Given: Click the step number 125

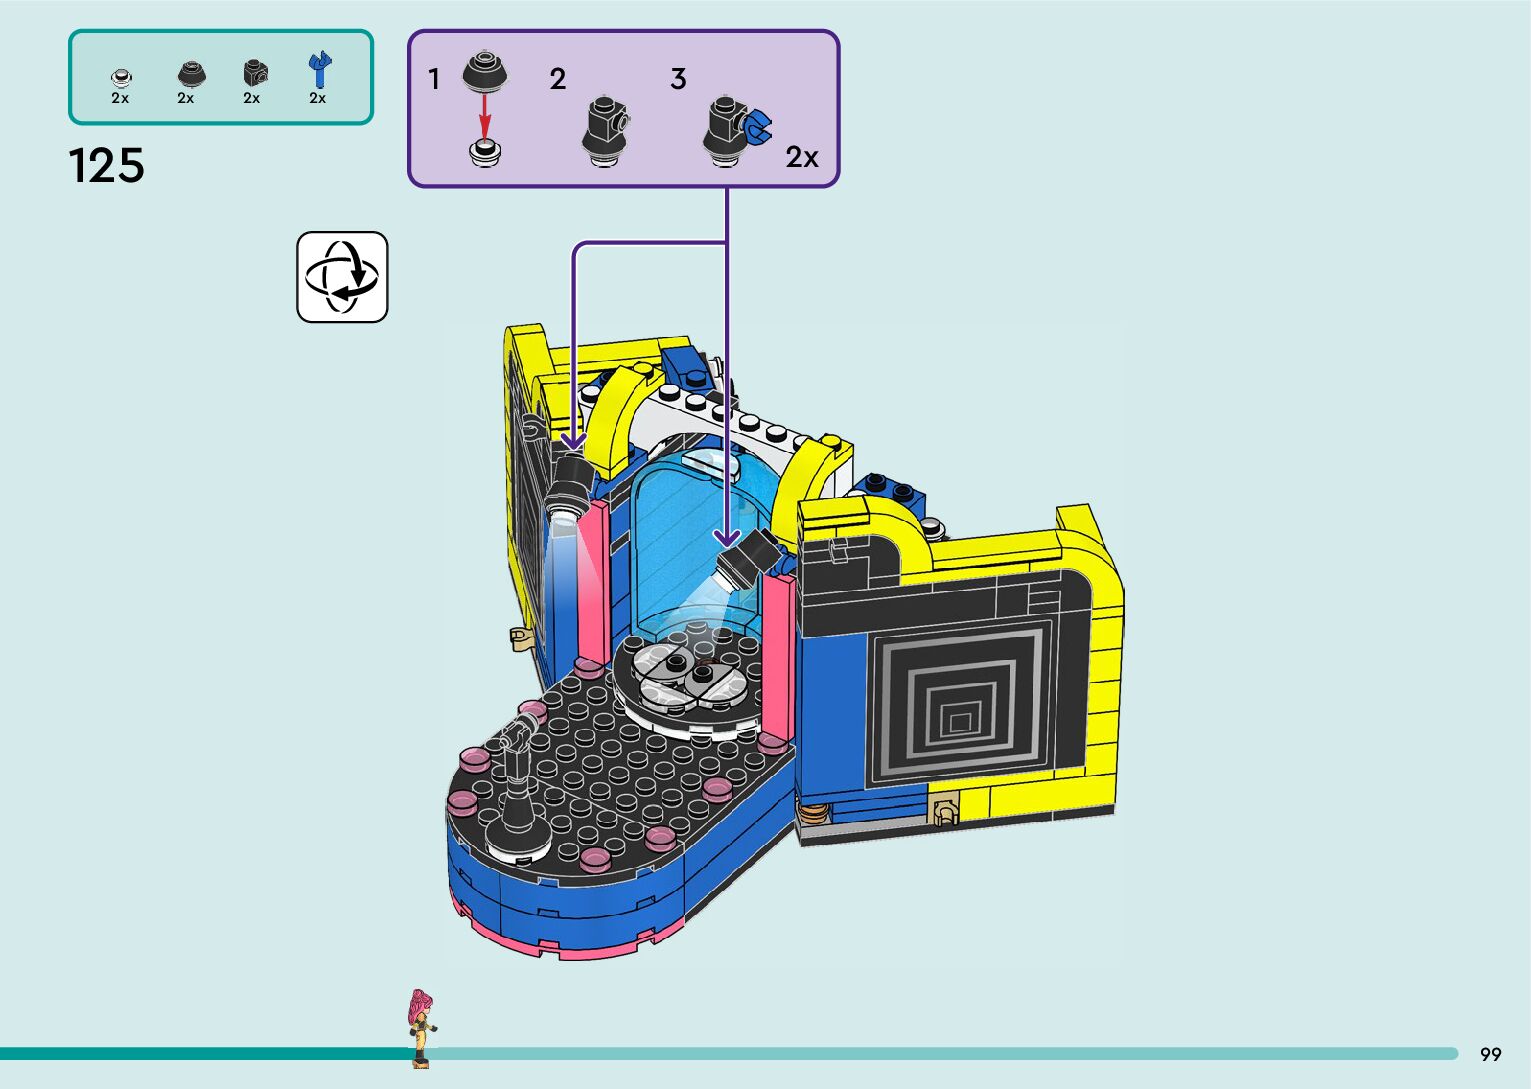Looking at the screenshot, I should coord(106,166).
